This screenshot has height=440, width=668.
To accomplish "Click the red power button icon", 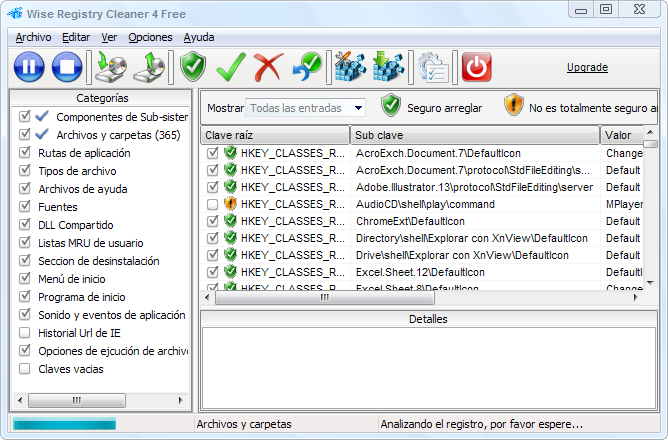I will point(477,67).
